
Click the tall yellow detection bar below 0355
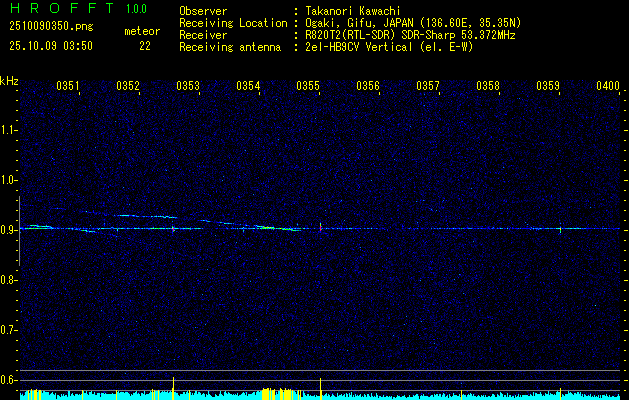[321, 389]
